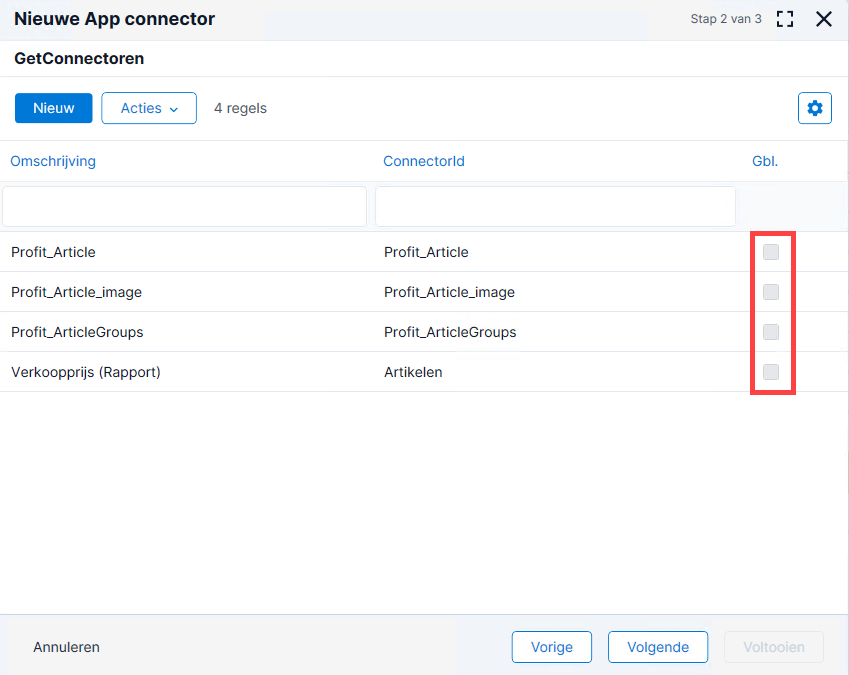Sort by the Gbl. column header
The image size is (849, 675).
(765, 161)
